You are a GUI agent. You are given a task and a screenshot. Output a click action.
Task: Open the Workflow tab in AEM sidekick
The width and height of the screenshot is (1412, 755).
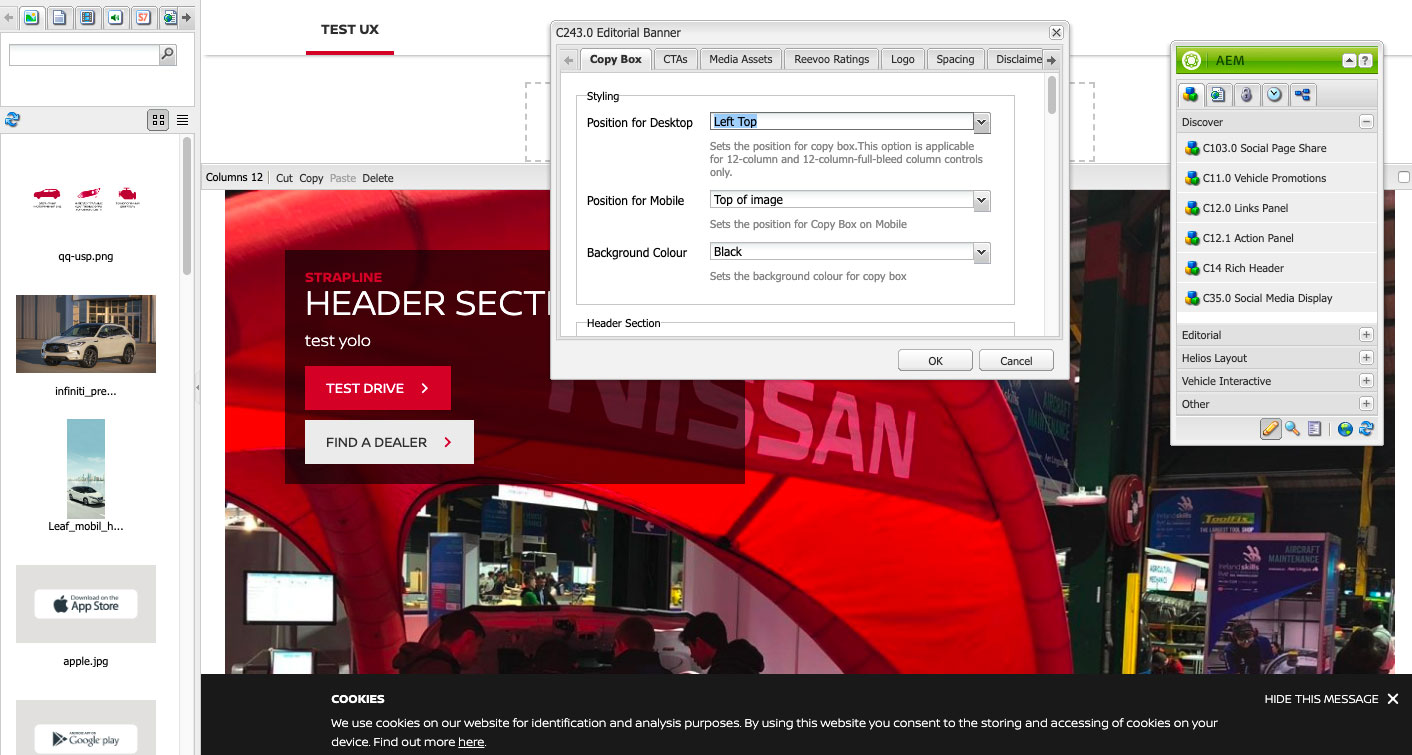point(1302,95)
